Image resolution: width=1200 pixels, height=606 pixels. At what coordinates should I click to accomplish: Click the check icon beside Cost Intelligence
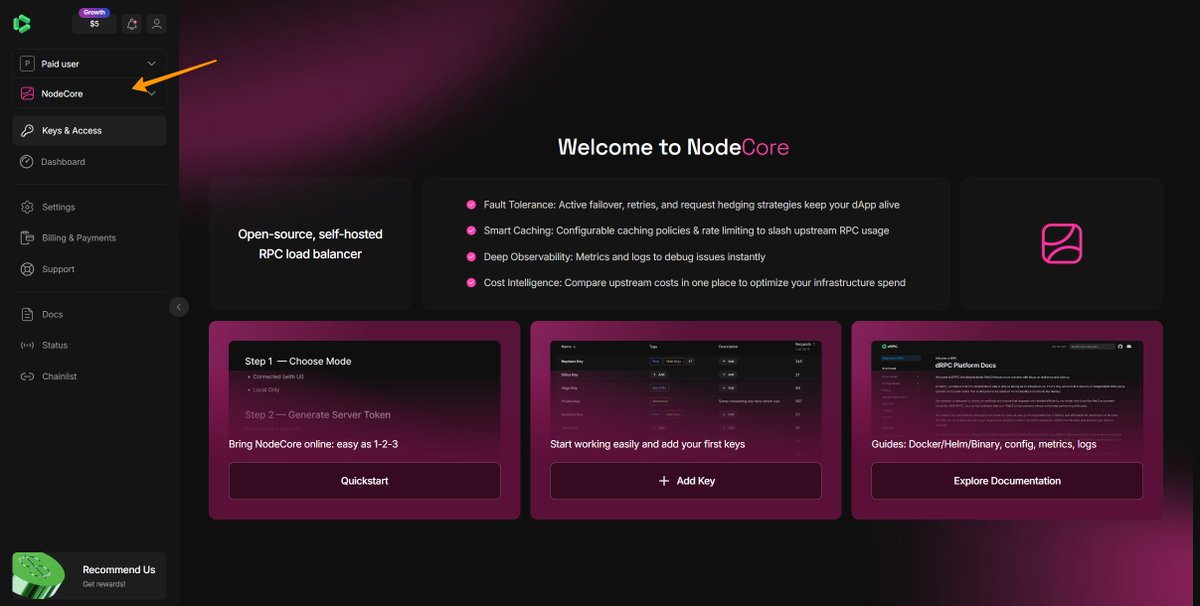click(x=471, y=282)
